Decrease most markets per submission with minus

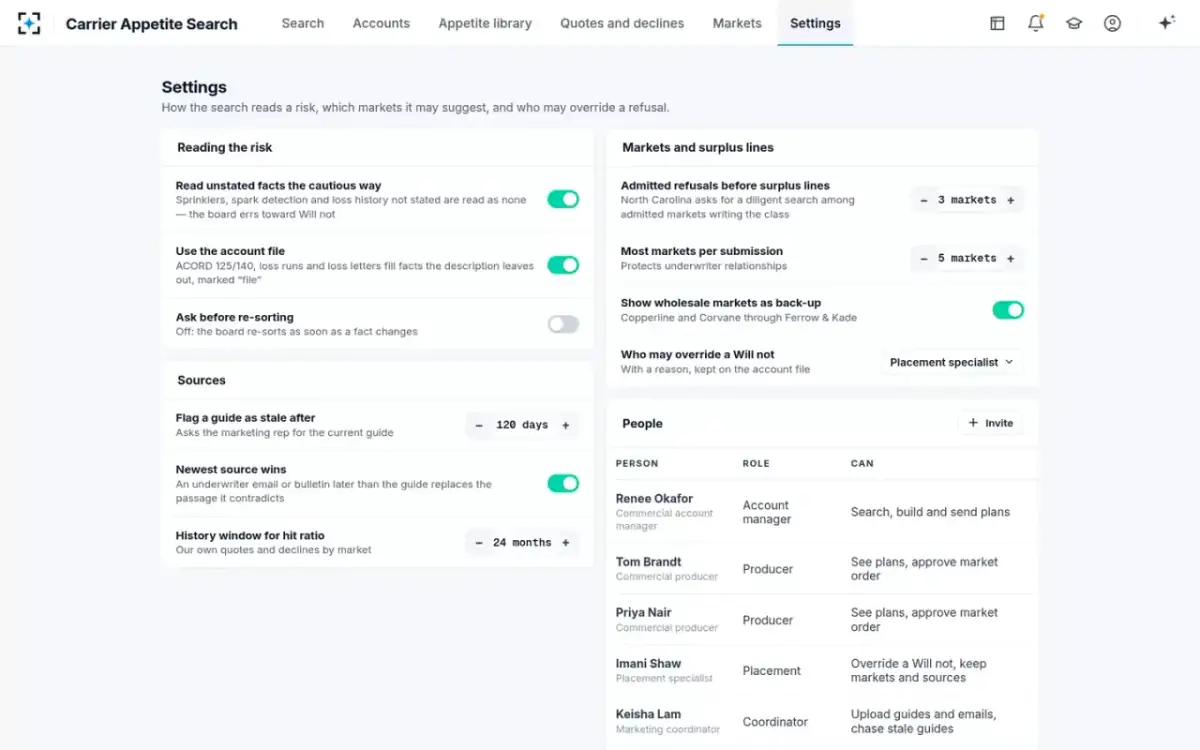[x=924, y=258]
